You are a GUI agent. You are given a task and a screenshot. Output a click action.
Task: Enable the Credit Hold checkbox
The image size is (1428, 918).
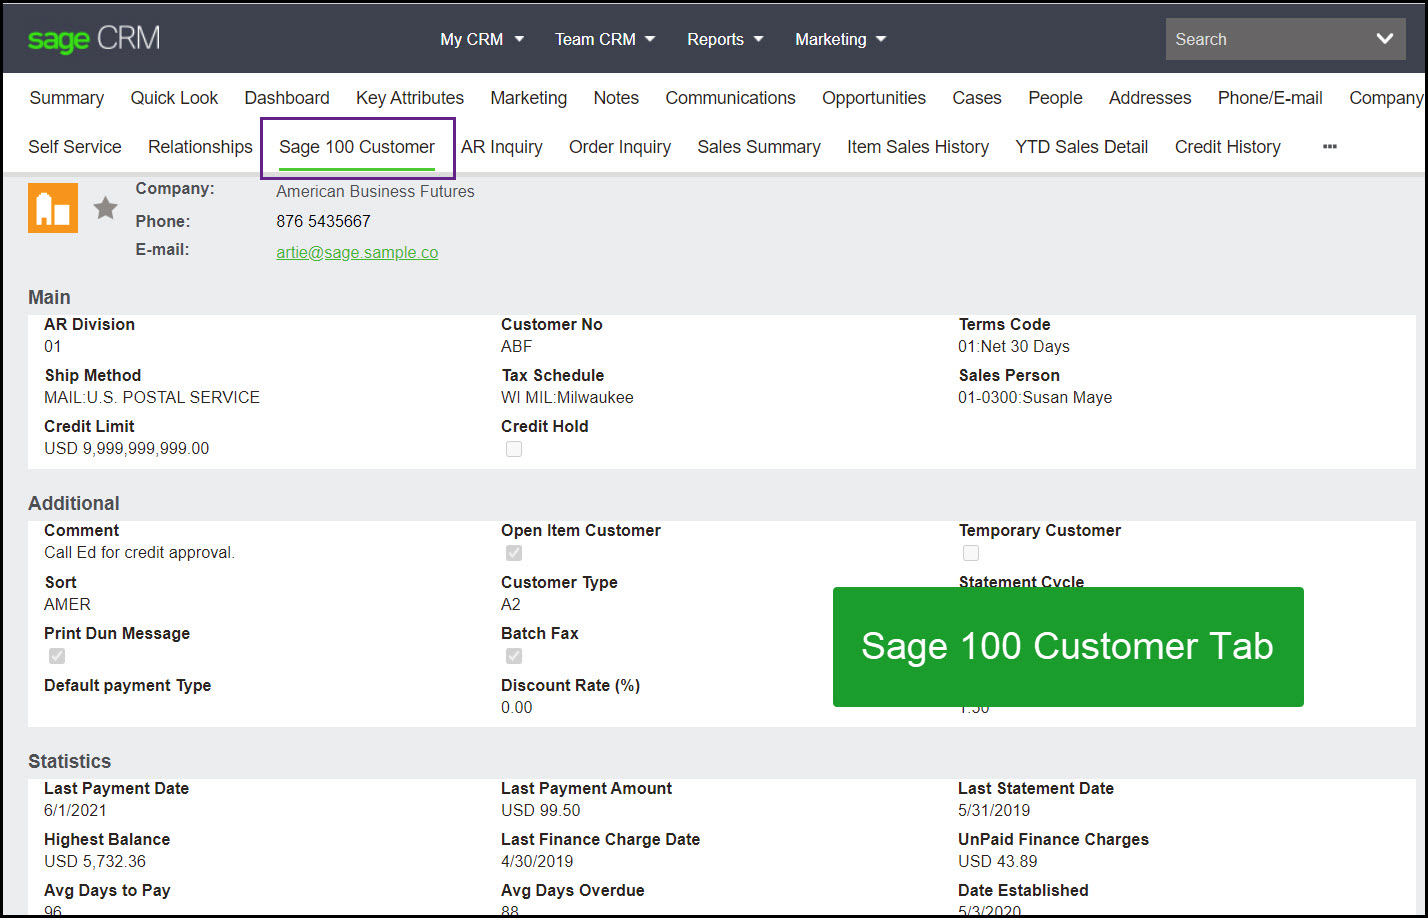click(x=513, y=448)
